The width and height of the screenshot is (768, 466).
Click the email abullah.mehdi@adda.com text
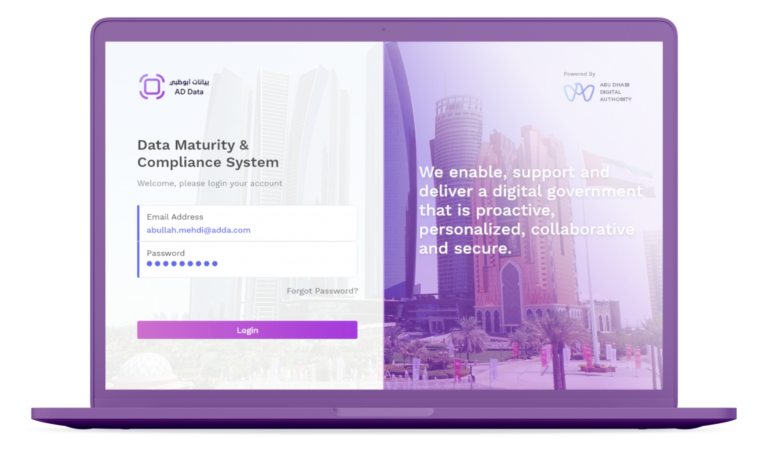click(x=198, y=230)
